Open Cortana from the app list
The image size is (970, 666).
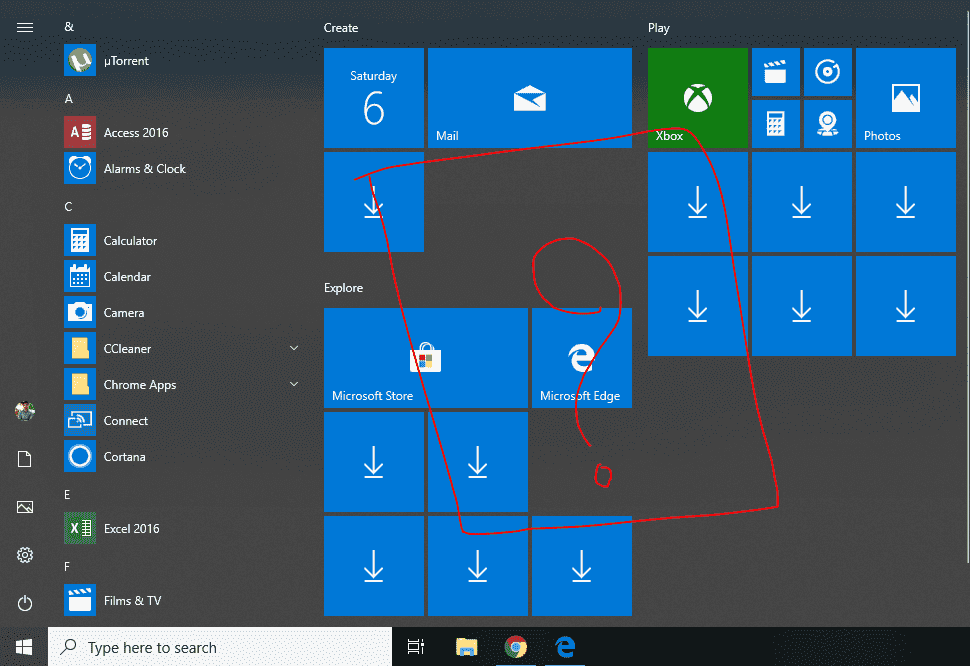coord(184,456)
